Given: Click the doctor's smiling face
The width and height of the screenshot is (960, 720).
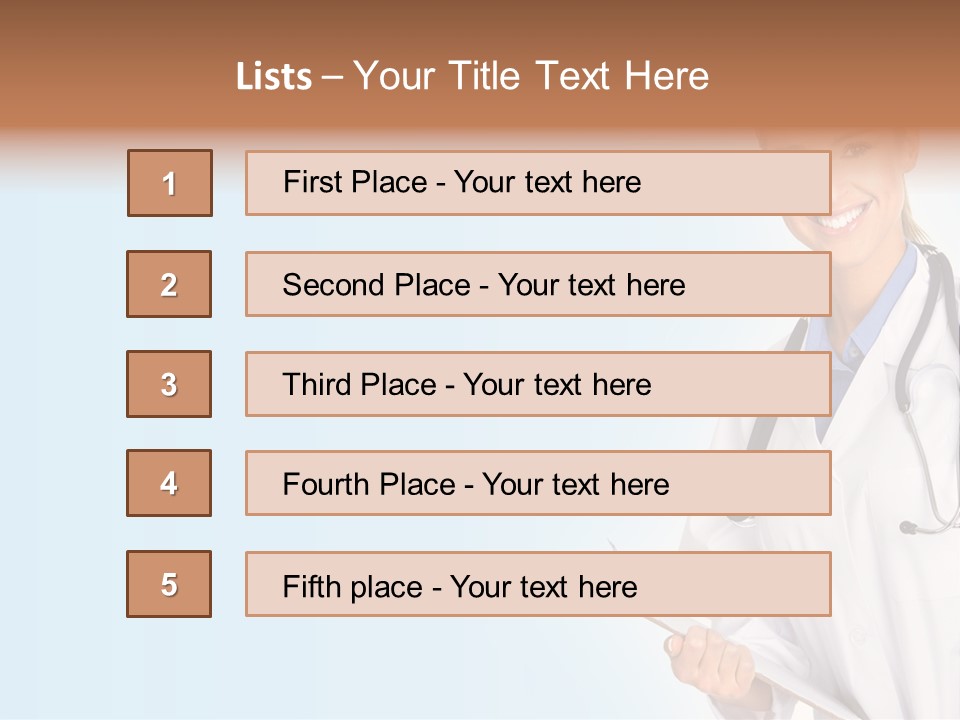Looking at the screenshot, I should point(851,196).
